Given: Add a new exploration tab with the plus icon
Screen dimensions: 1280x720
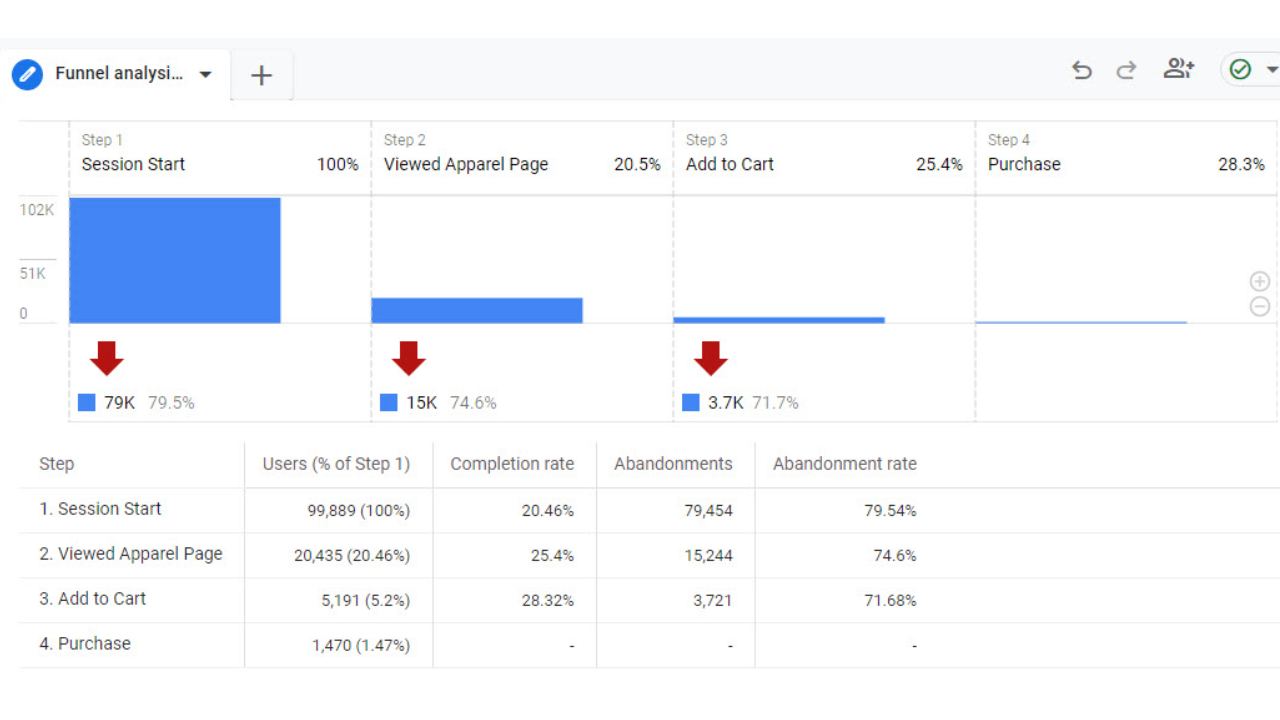Looking at the screenshot, I should point(261,74).
